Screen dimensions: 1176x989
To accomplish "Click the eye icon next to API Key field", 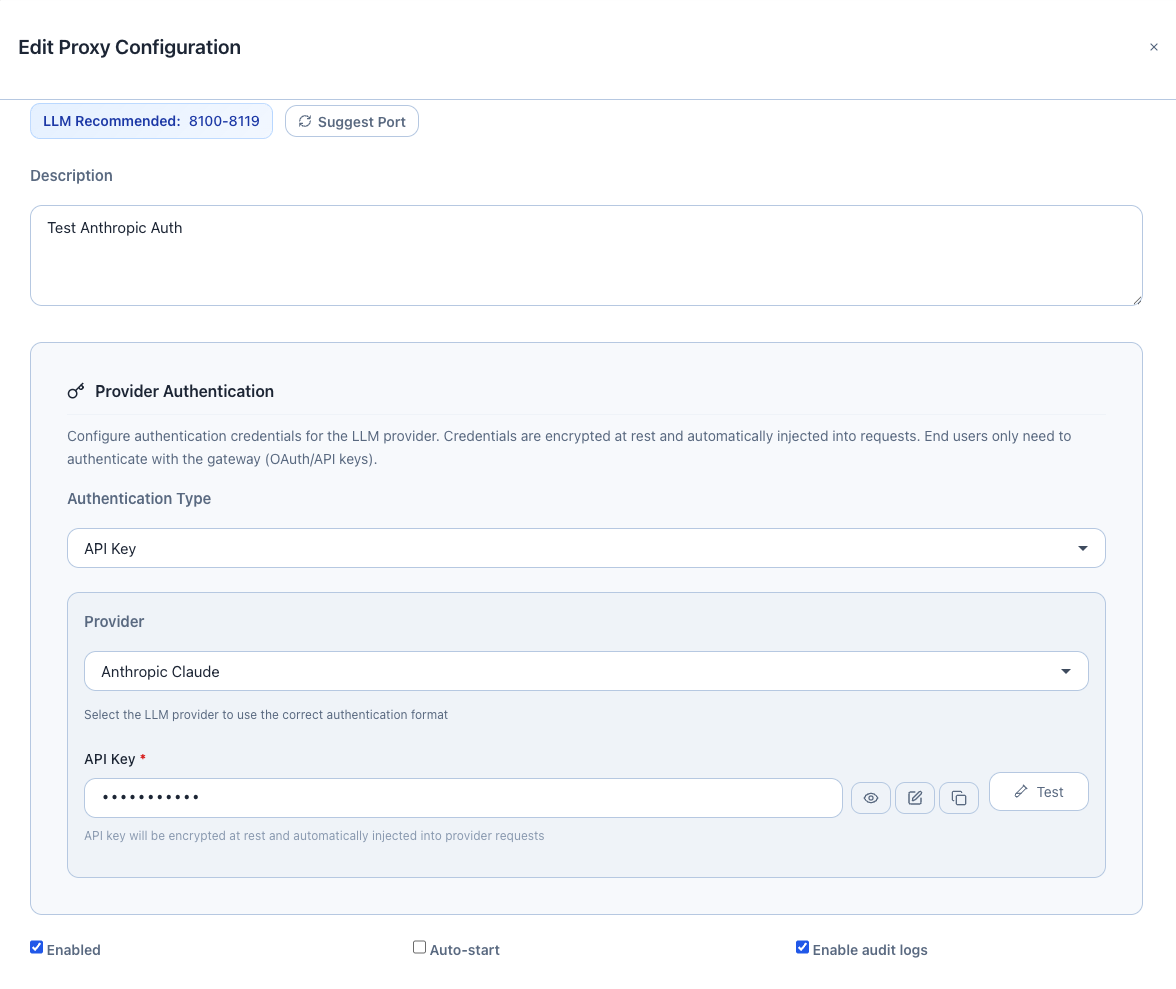I will [x=870, y=798].
